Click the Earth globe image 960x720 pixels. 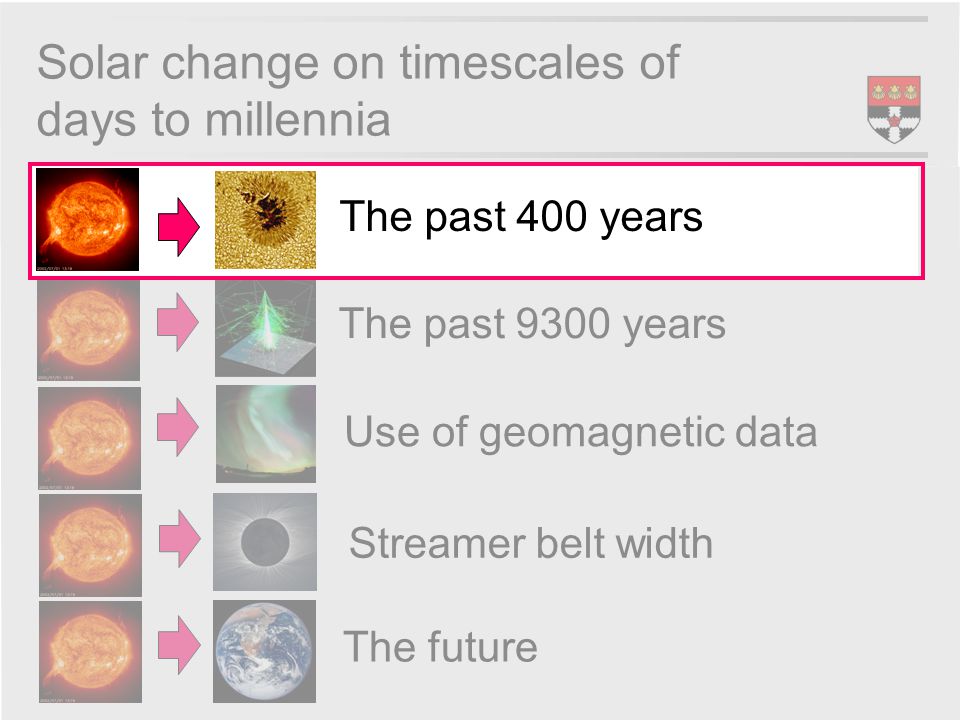coord(264,651)
